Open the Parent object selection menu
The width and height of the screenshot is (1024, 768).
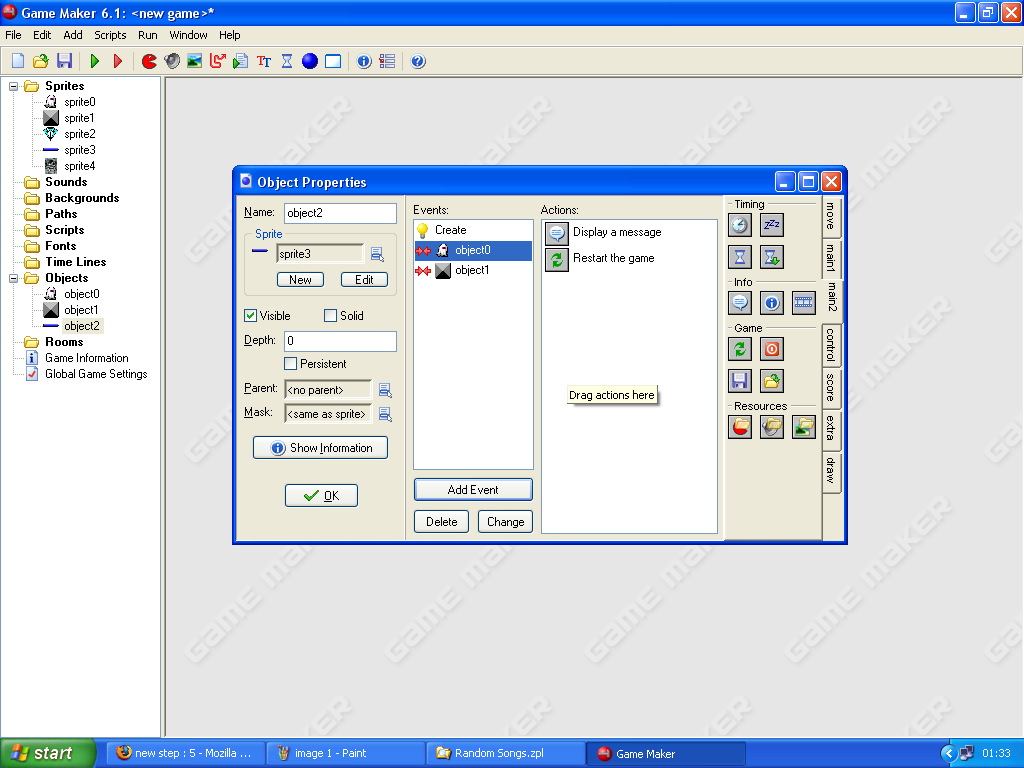click(x=385, y=391)
